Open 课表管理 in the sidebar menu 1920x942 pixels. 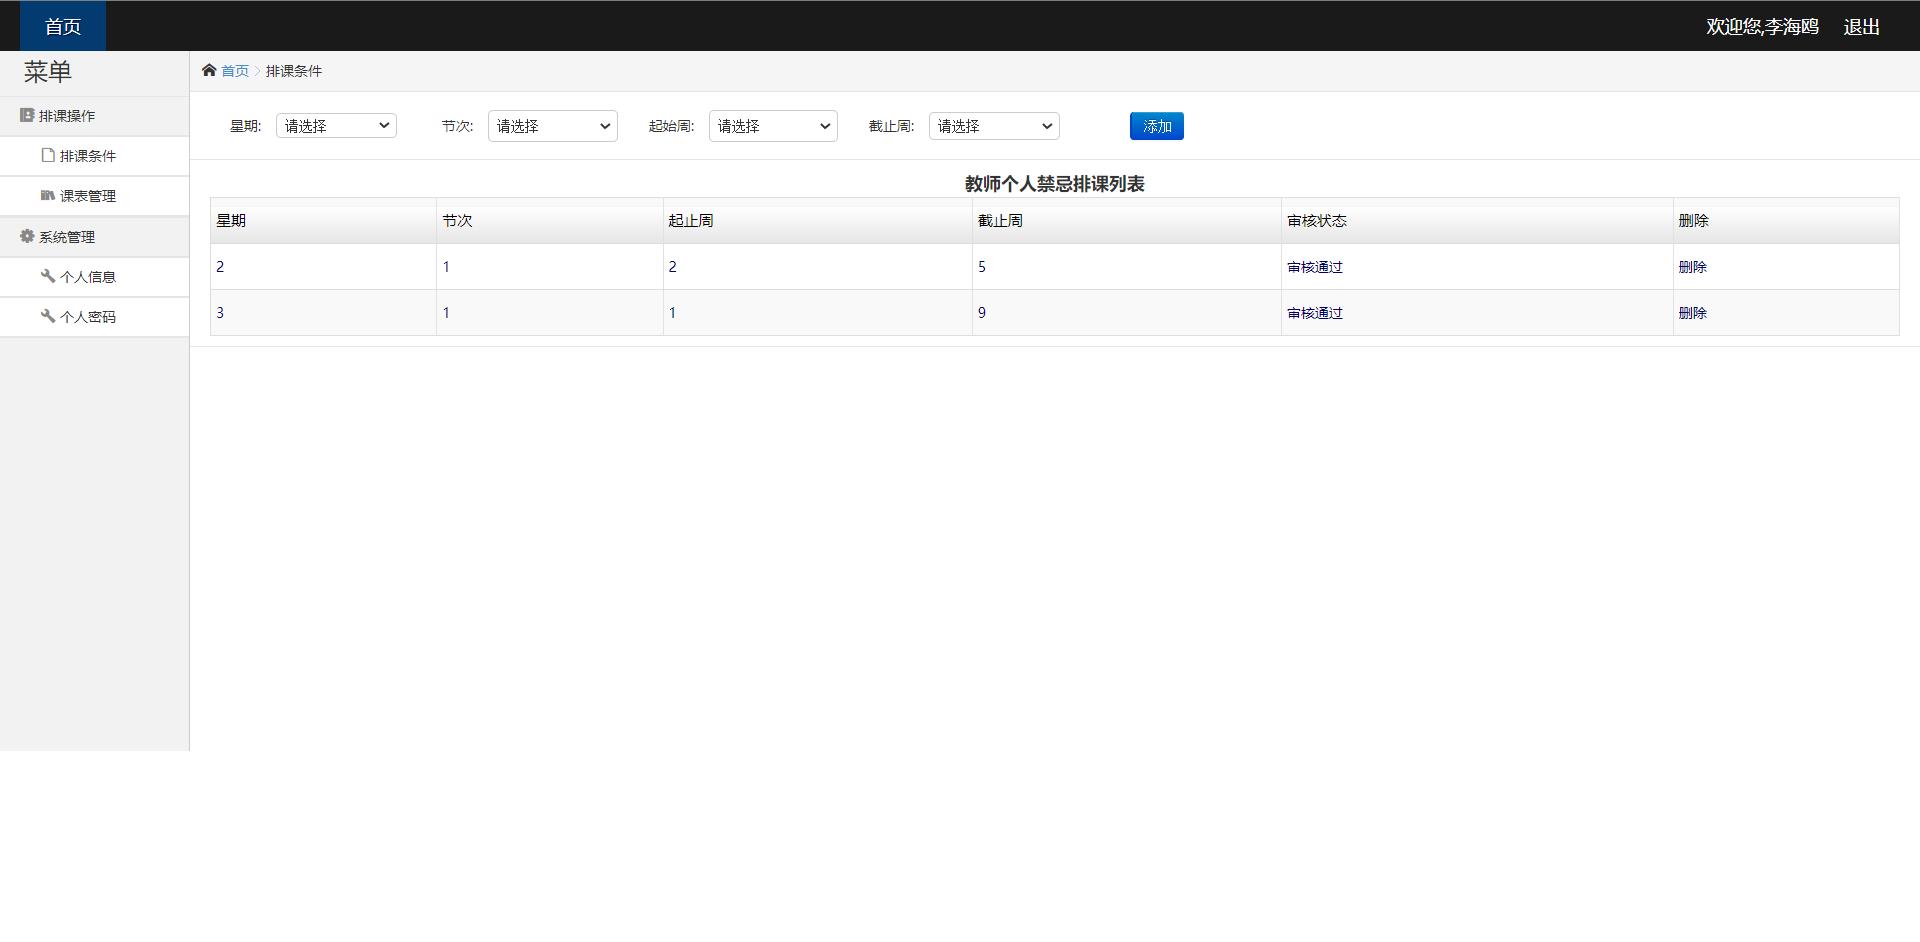(95, 196)
